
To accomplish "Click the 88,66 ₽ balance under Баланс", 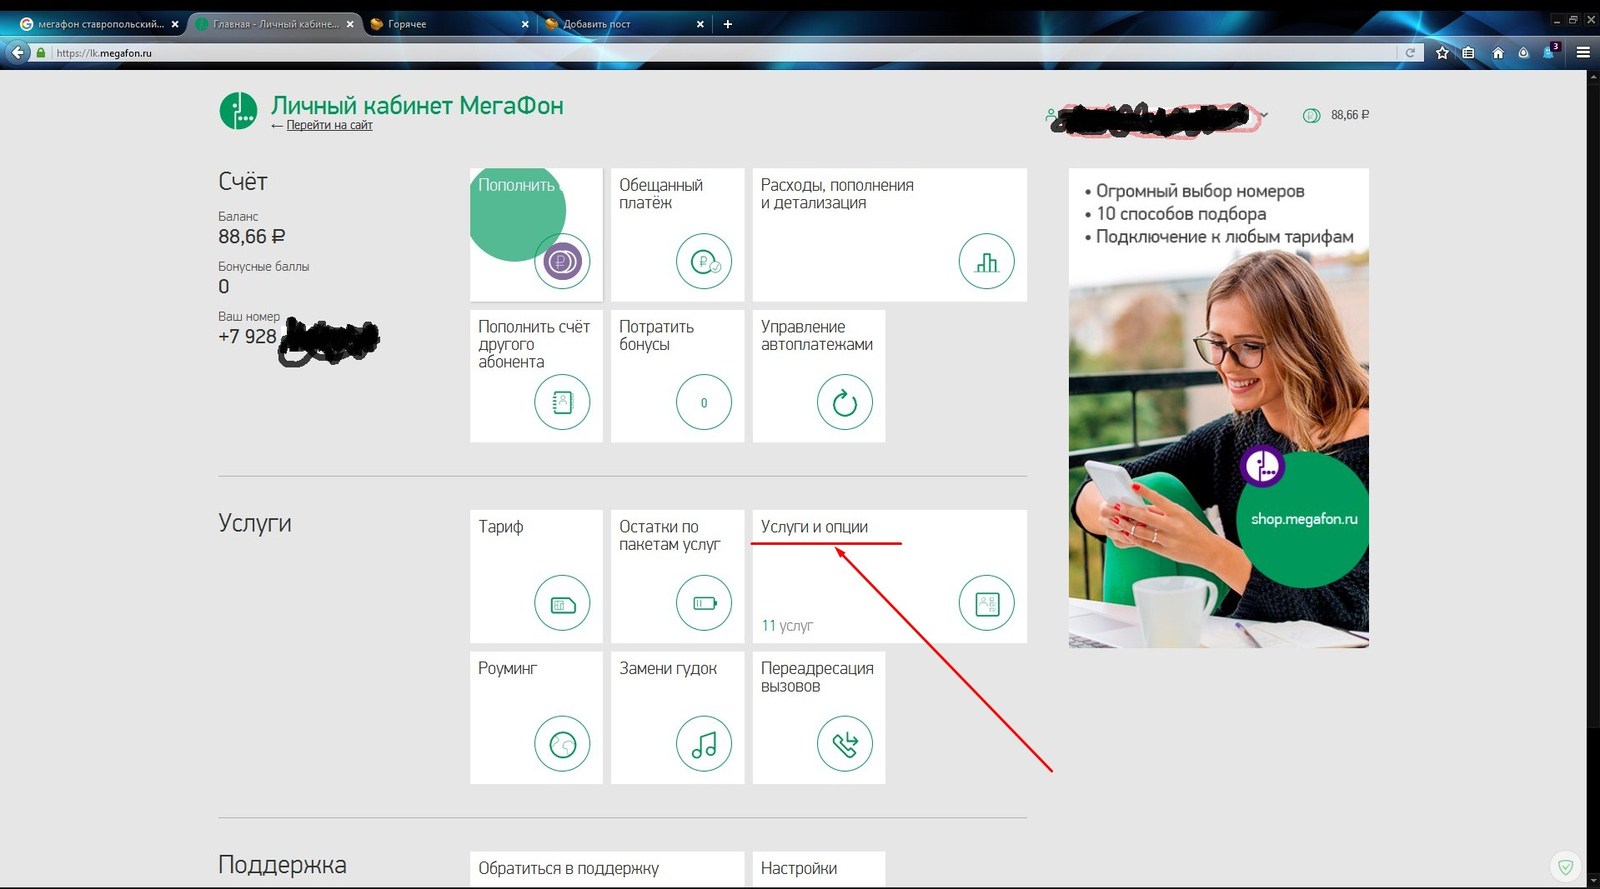I will coord(252,237).
